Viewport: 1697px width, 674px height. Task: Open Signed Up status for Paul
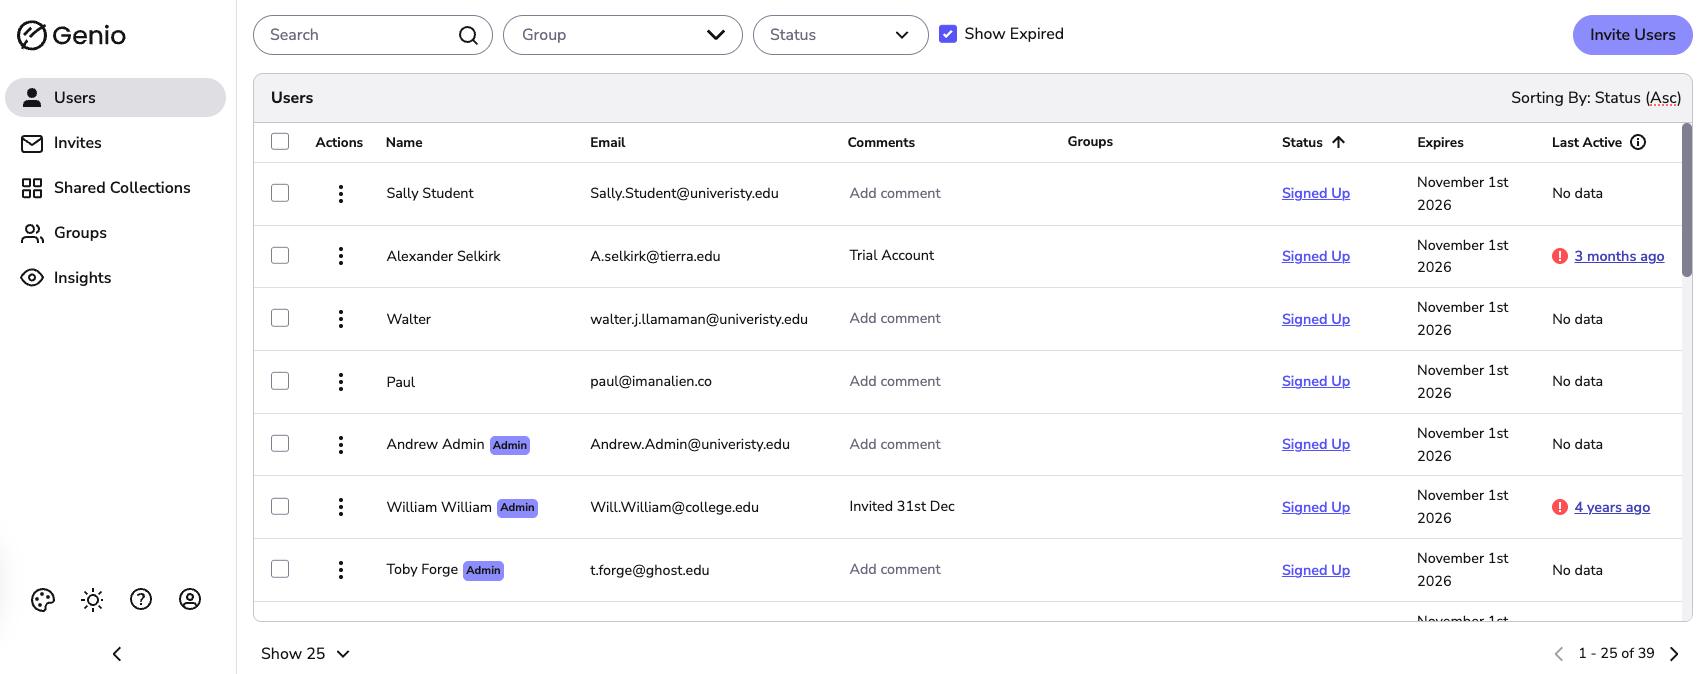[1316, 382]
